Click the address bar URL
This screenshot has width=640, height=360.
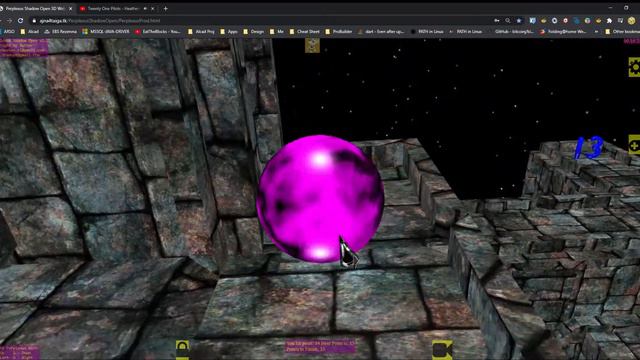pos(100,20)
